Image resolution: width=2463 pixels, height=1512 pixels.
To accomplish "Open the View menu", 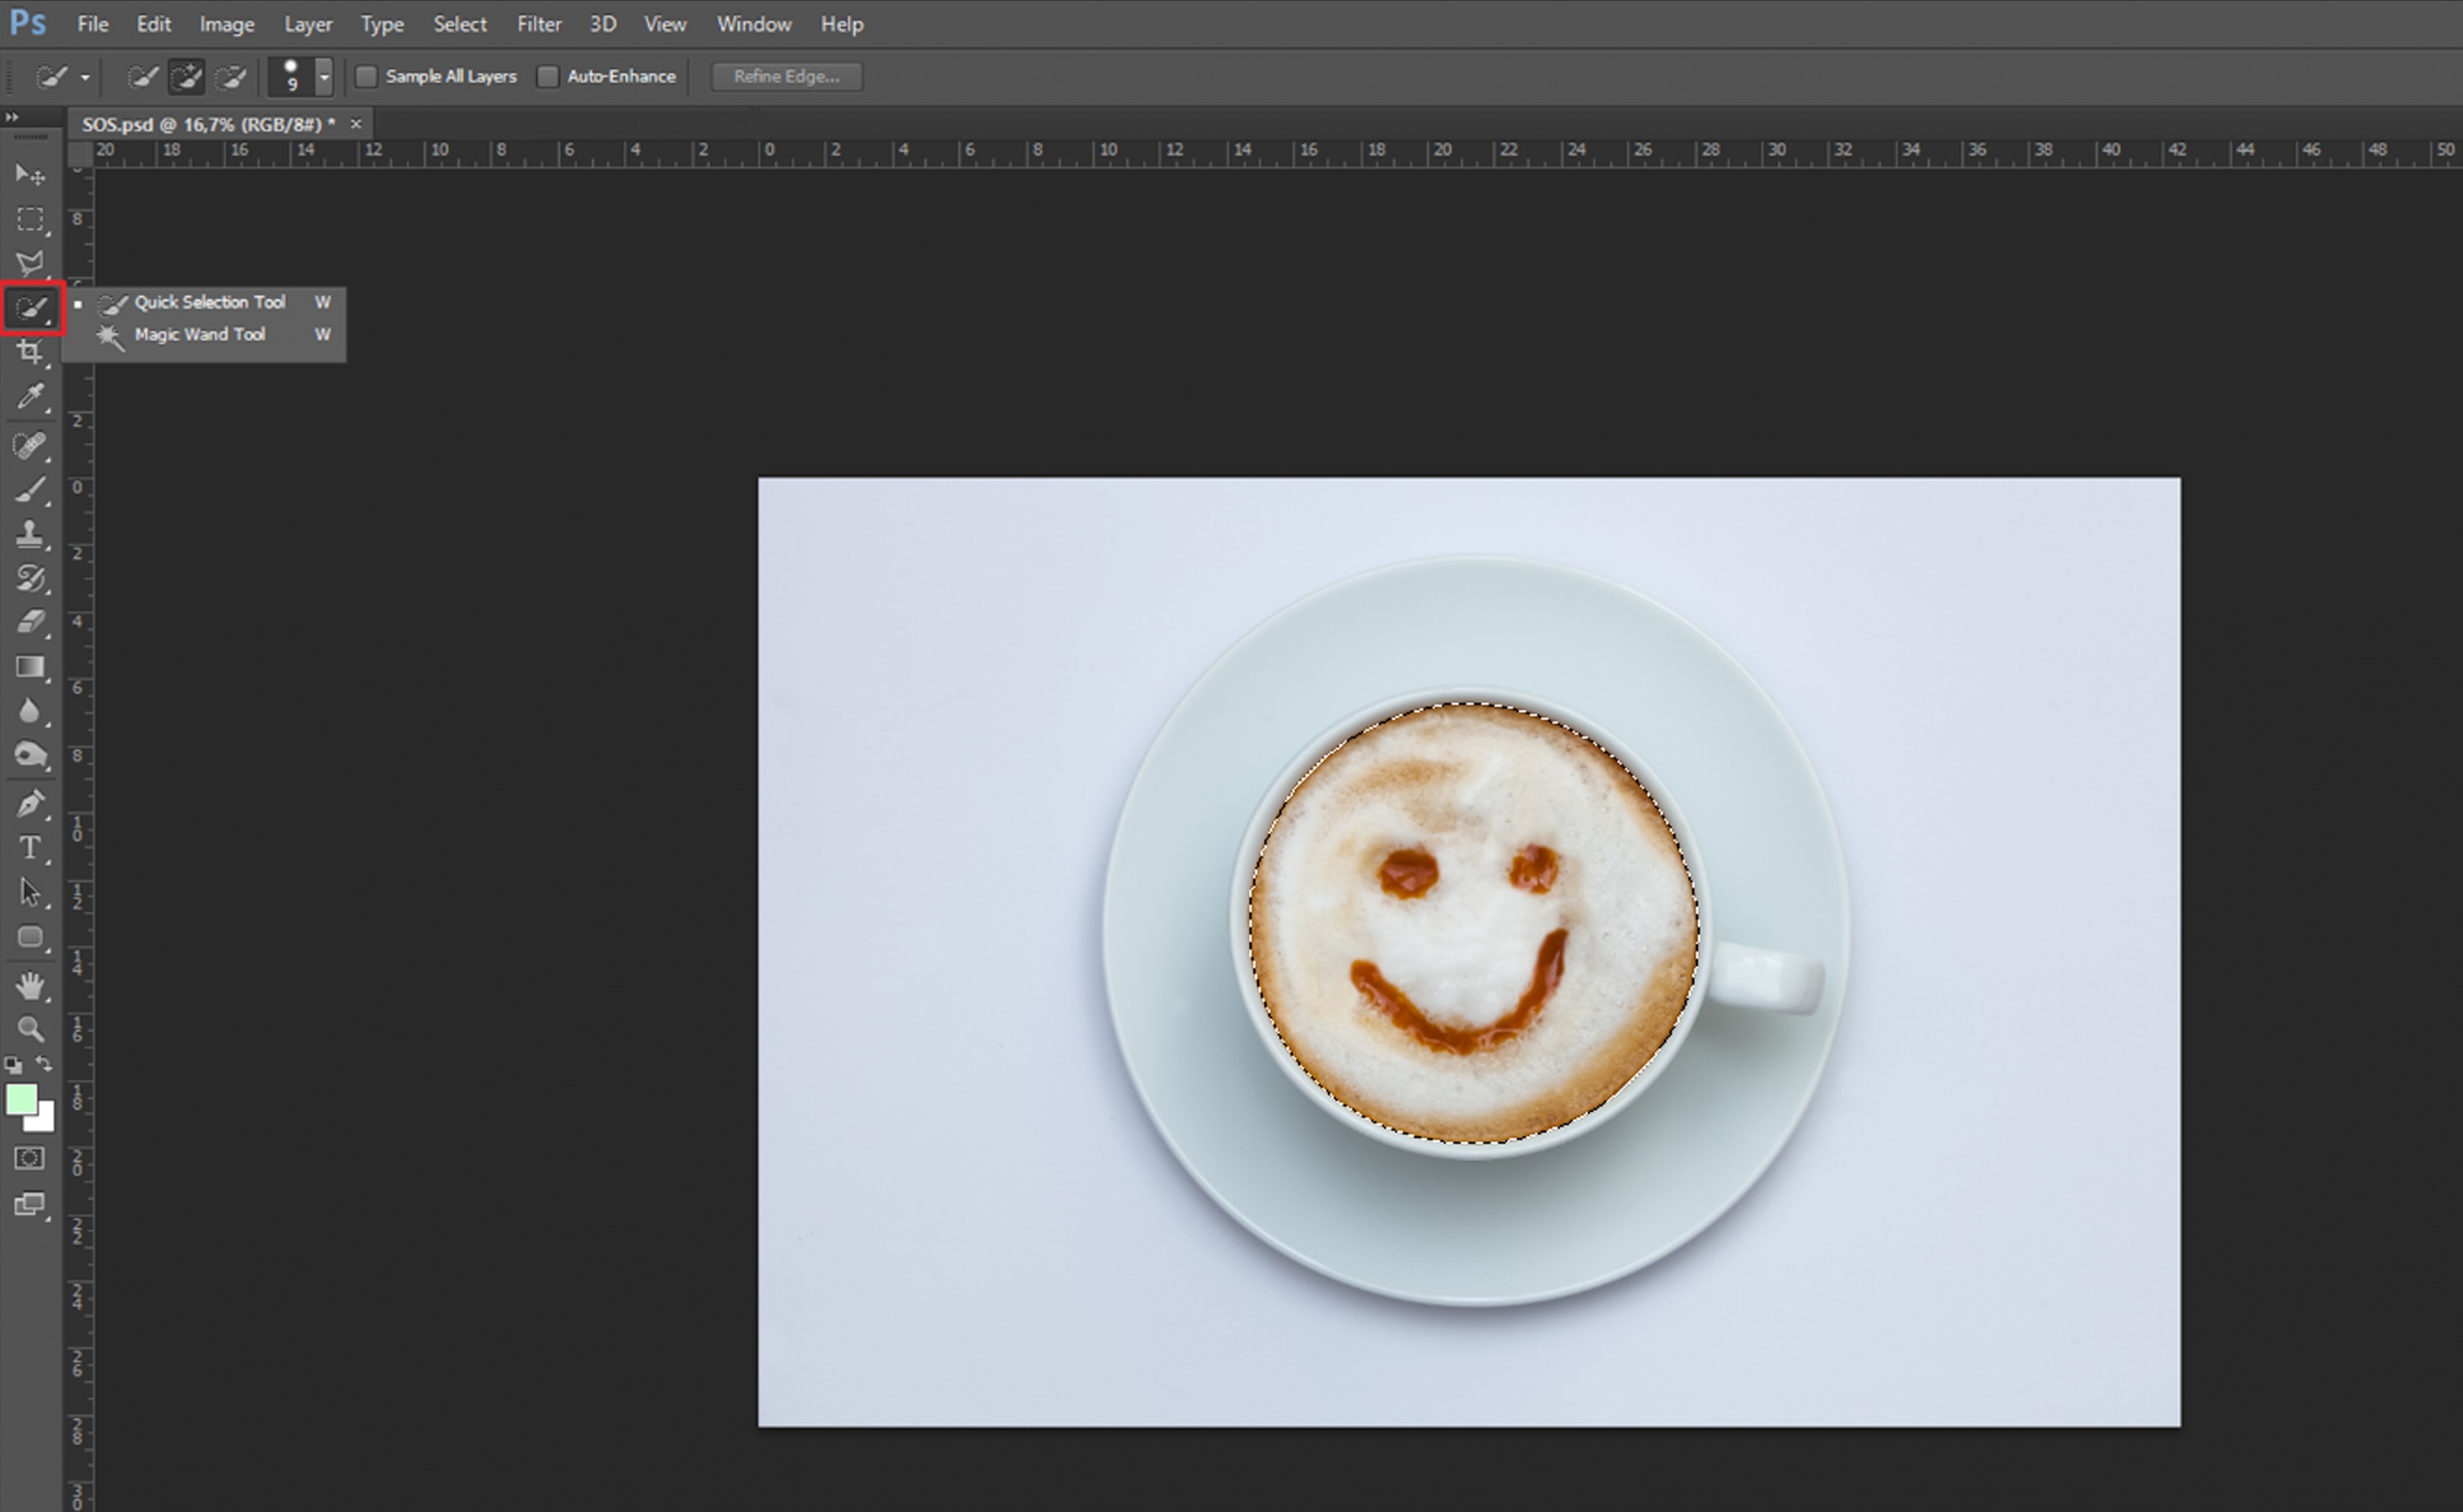I will (x=664, y=24).
